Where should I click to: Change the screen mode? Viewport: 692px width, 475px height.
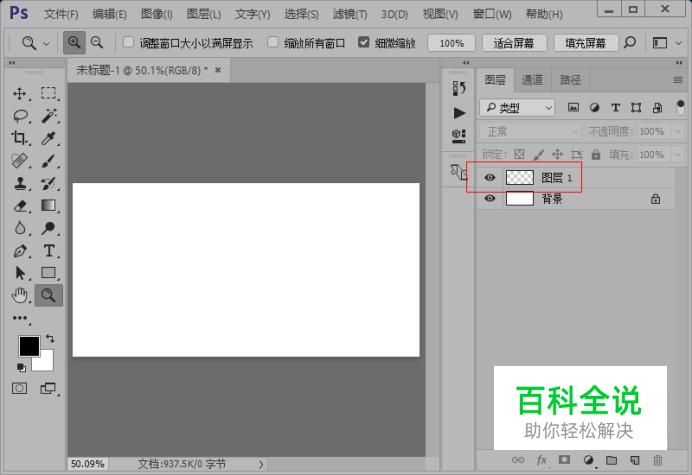tap(48, 388)
